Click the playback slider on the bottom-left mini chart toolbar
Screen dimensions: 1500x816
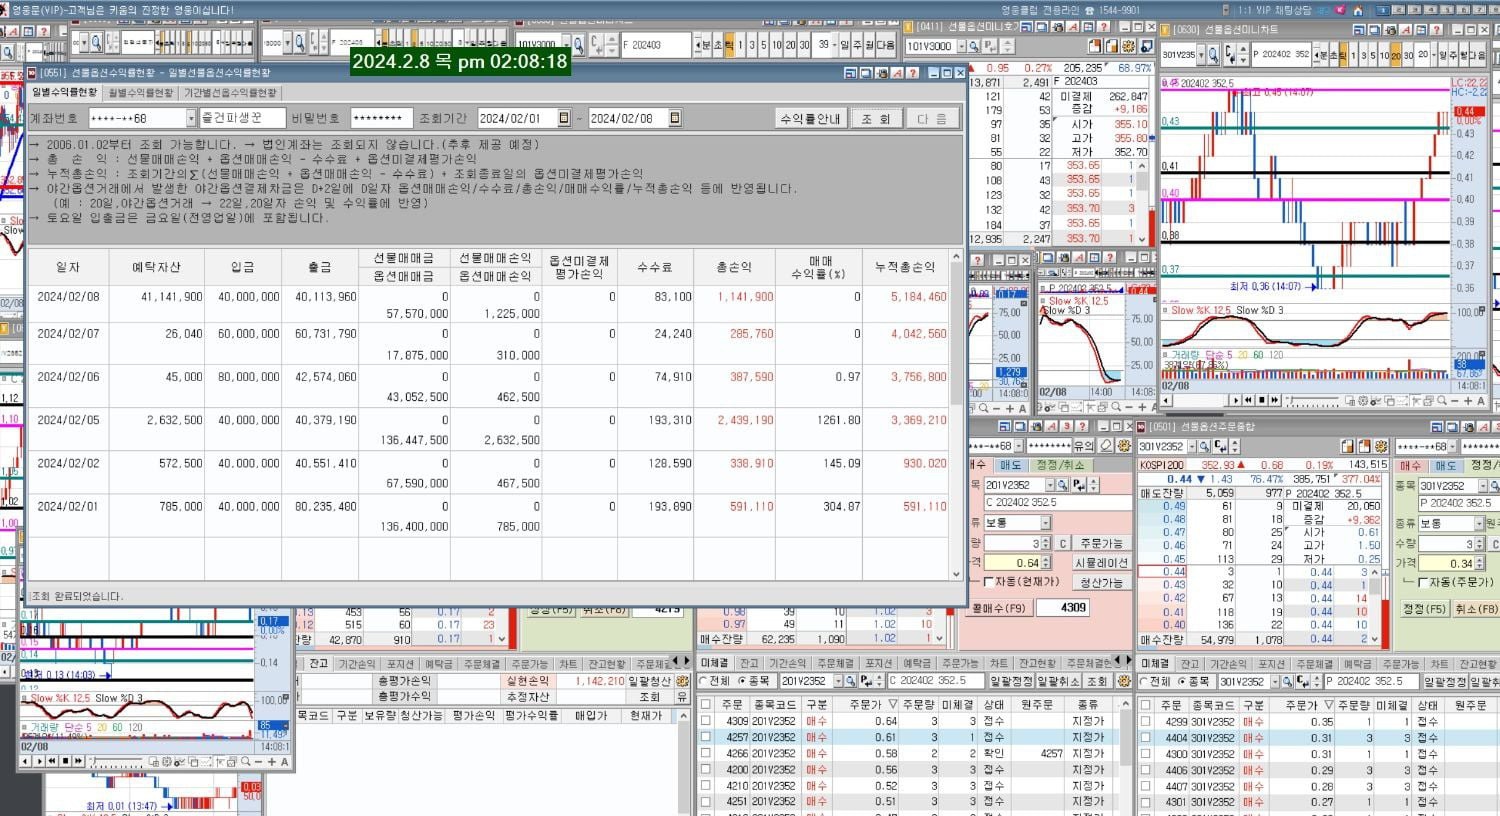(118, 762)
